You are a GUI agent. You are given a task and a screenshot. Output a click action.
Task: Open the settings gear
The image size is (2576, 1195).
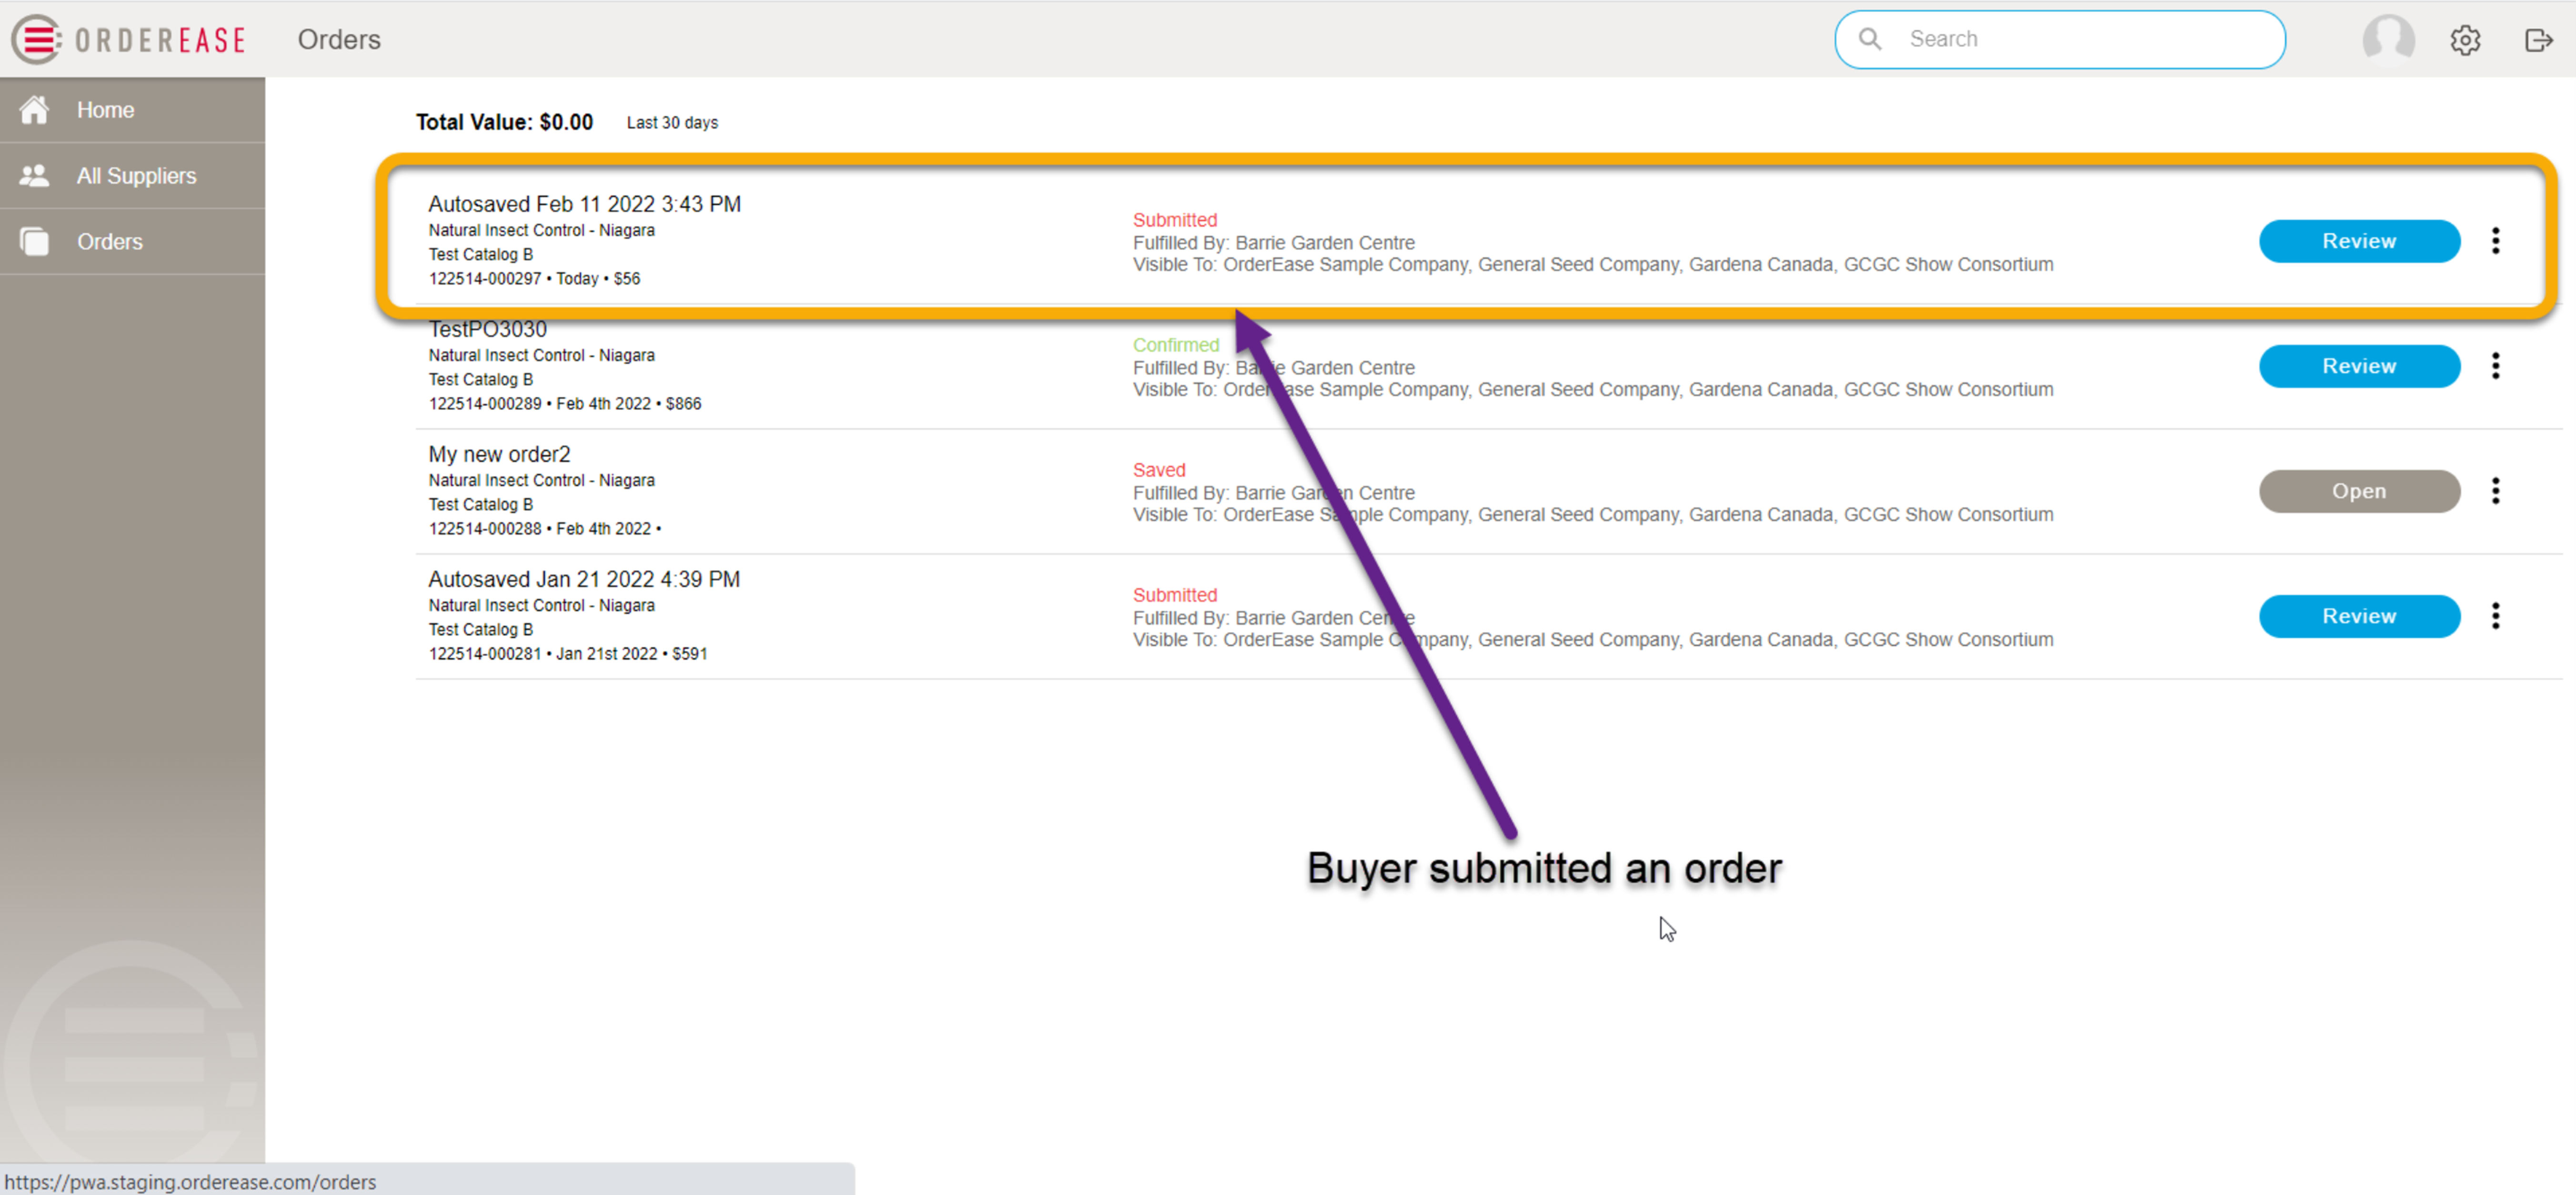(x=2465, y=39)
